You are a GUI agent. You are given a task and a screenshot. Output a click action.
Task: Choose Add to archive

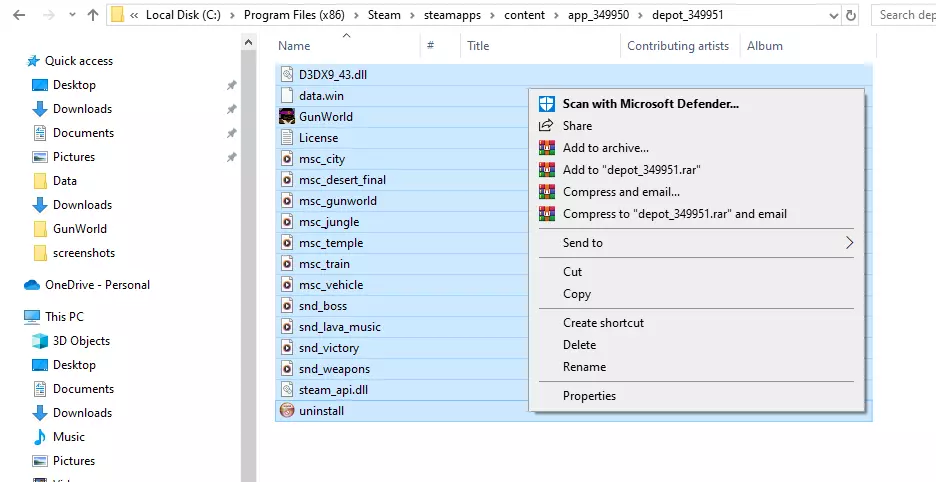pyautogui.click(x=697, y=148)
